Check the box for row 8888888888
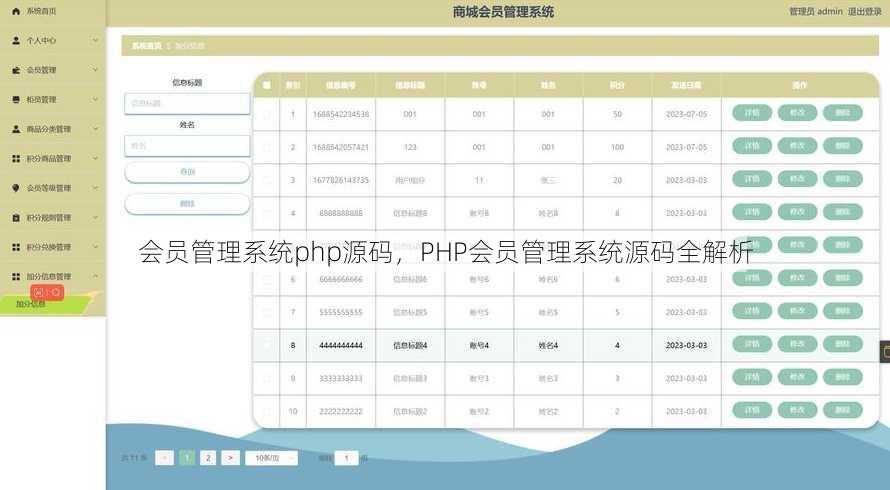 coord(267,213)
